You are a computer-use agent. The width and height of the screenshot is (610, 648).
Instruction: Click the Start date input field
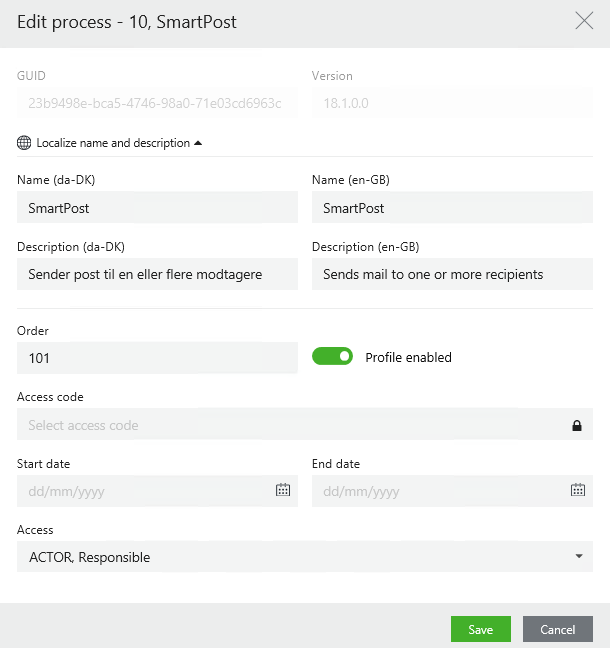pos(140,491)
